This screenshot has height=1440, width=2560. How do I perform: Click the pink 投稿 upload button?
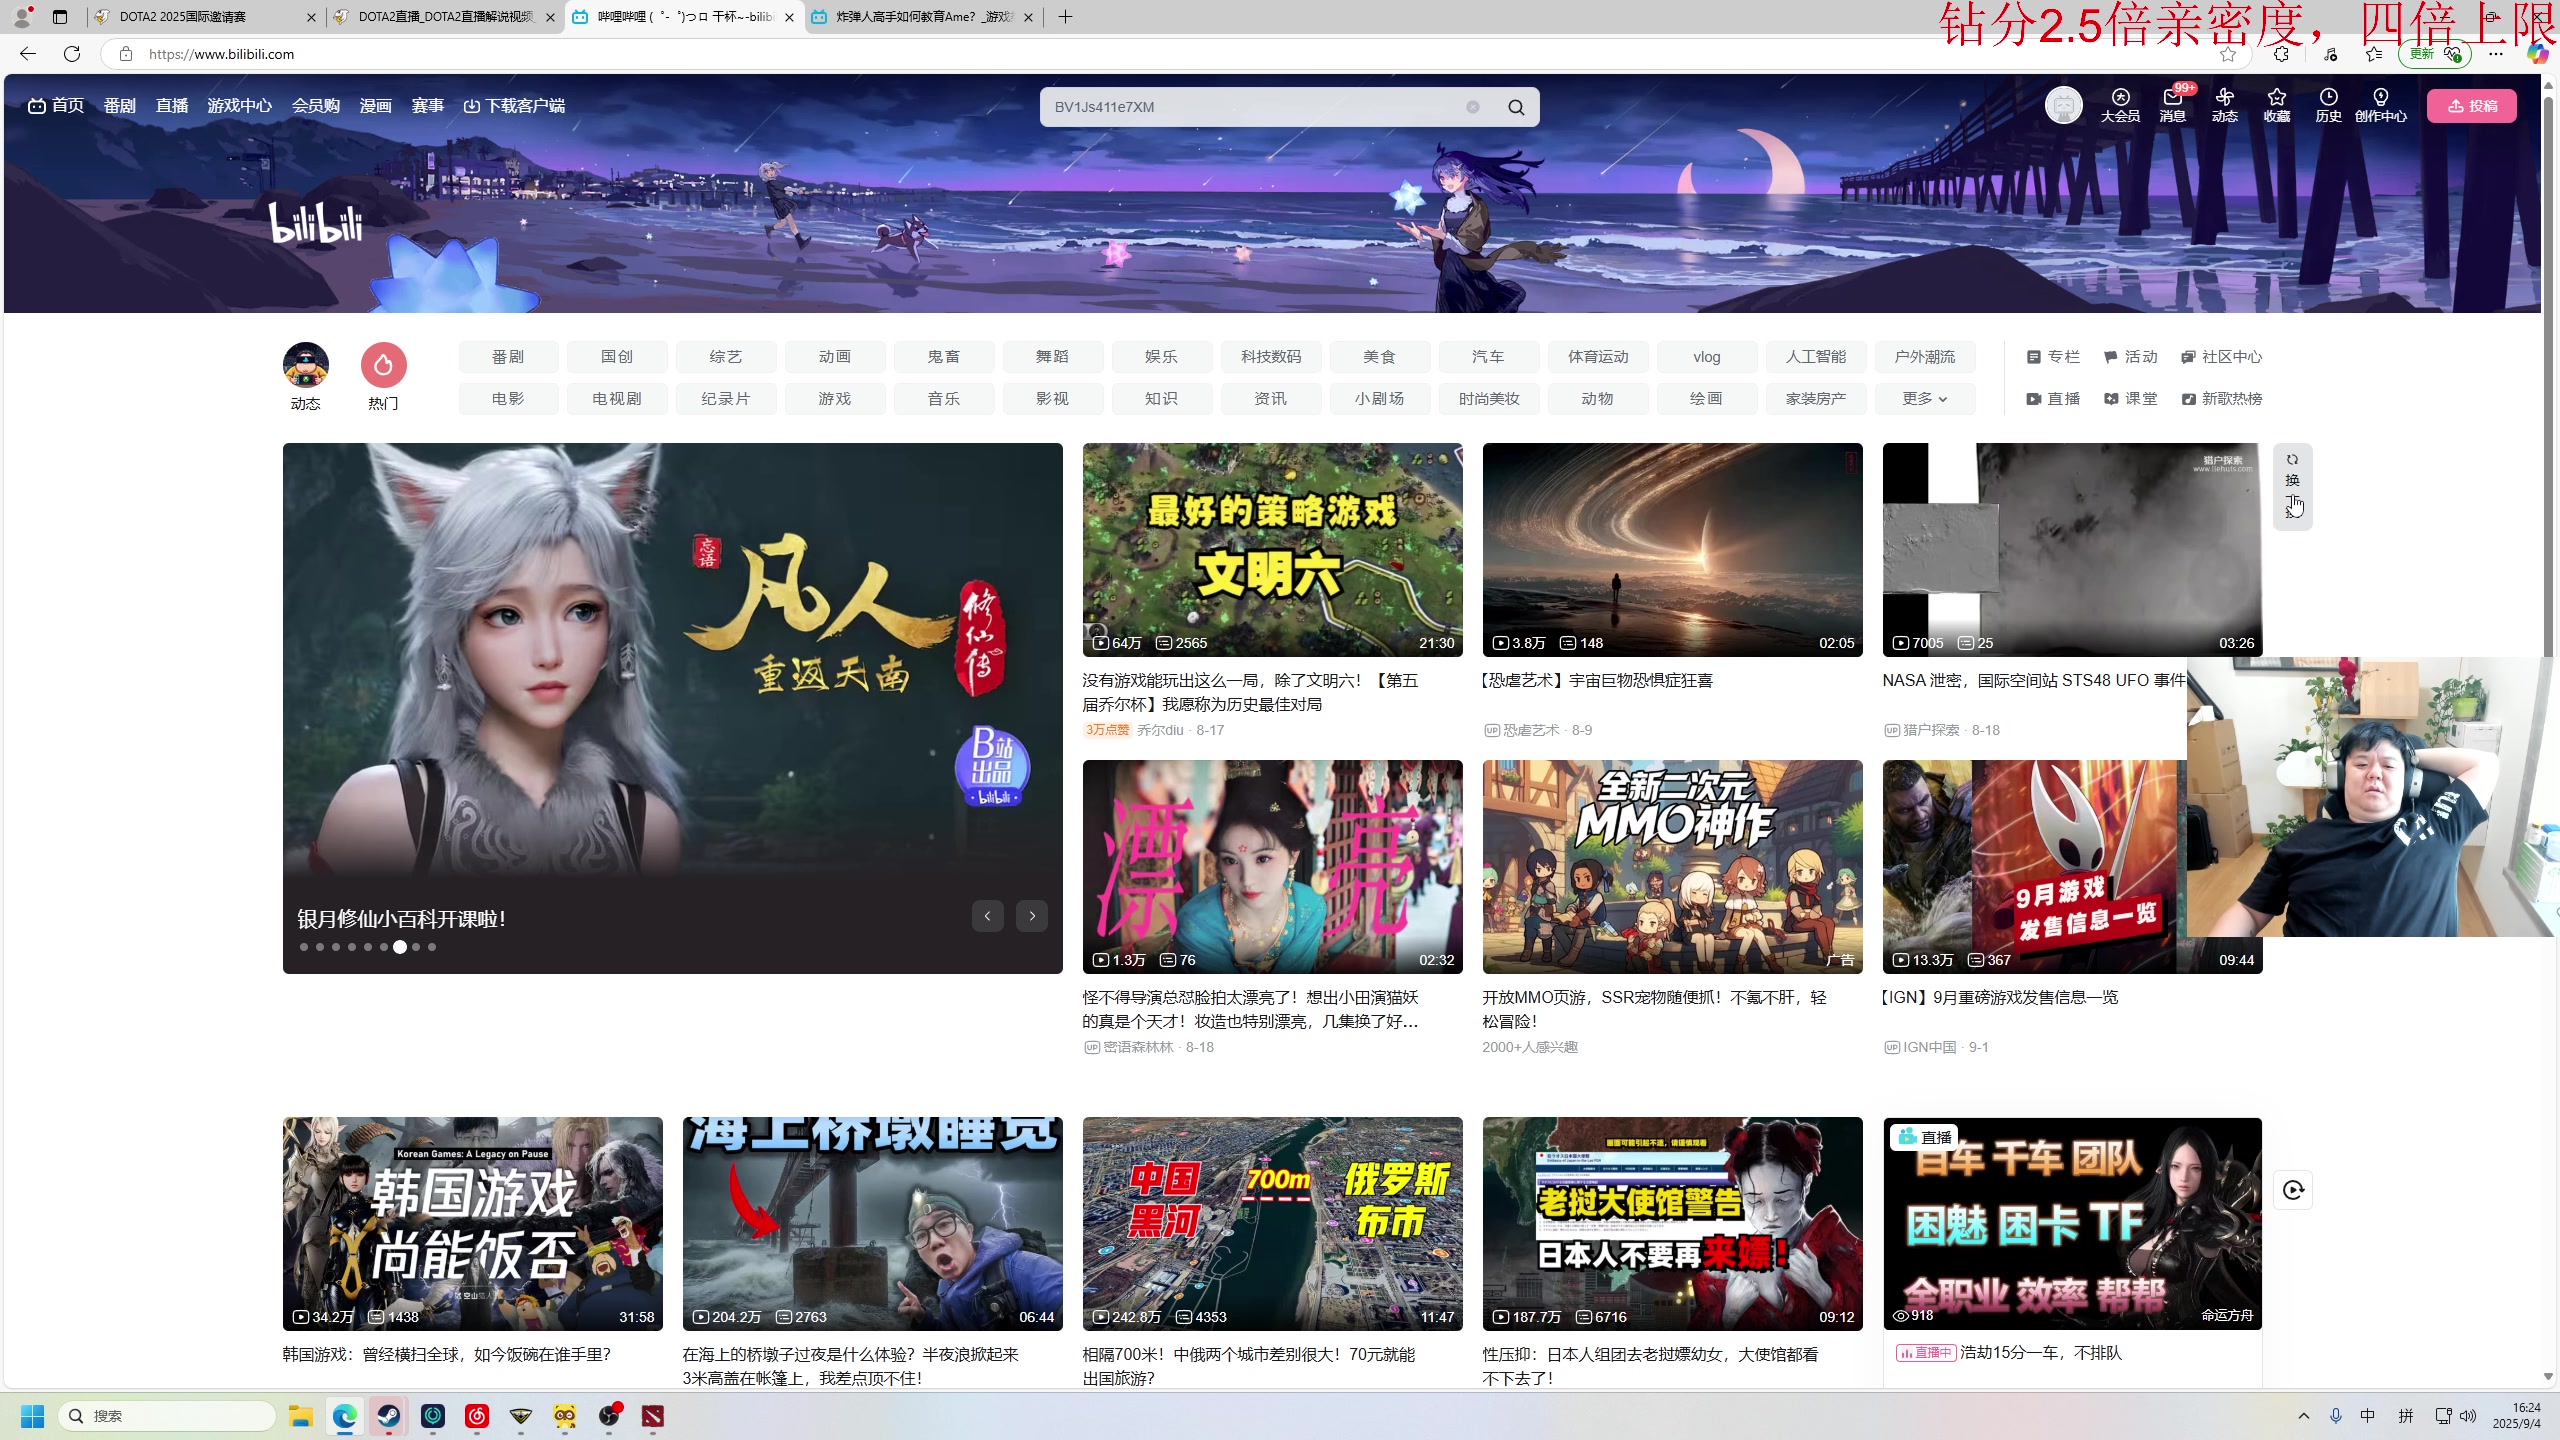[2471, 106]
